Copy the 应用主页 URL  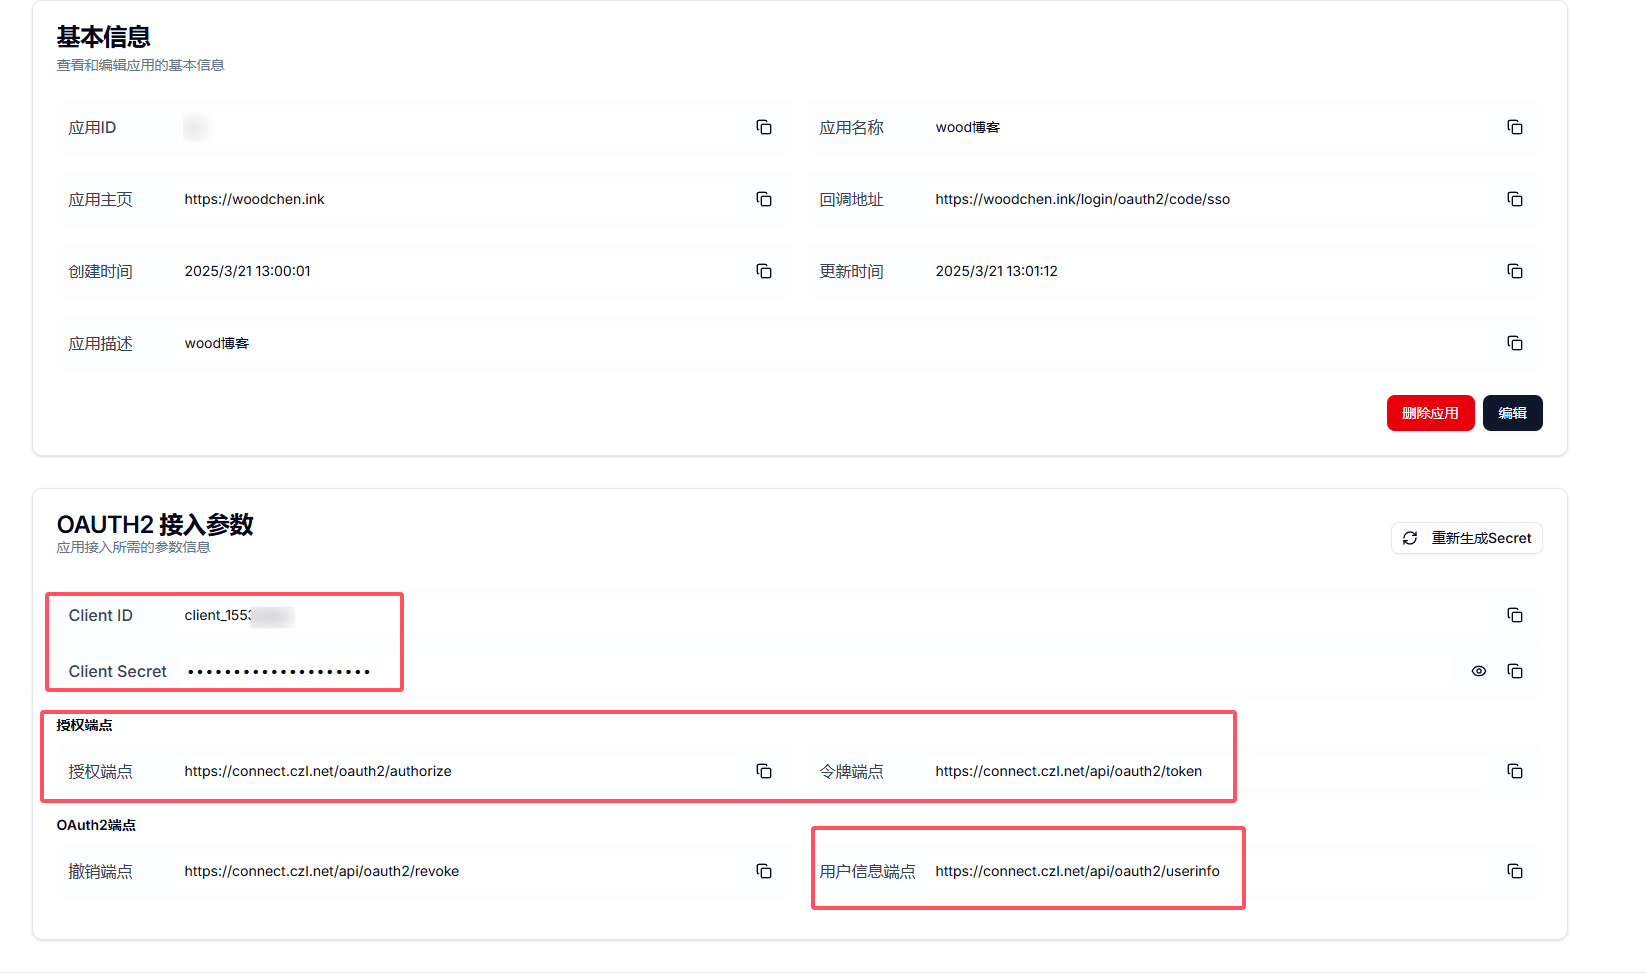(764, 199)
